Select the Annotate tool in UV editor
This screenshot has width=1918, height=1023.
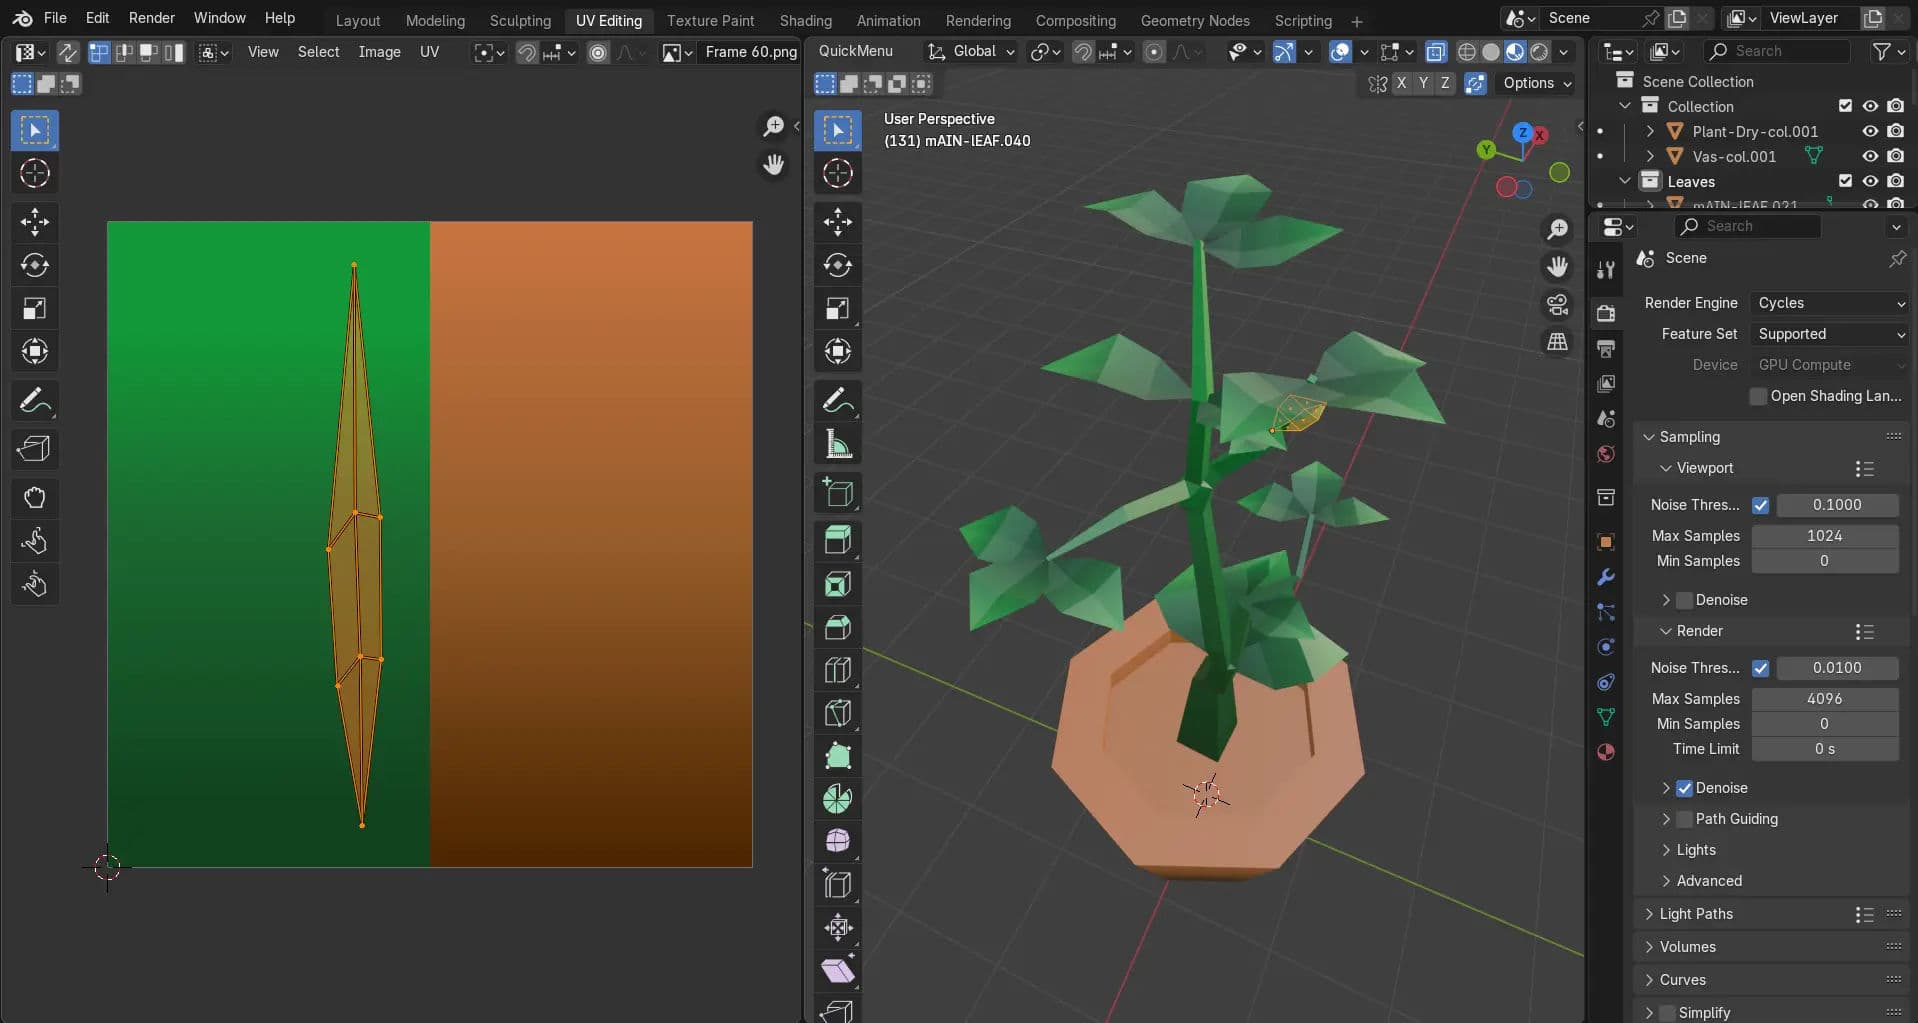tap(35, 401)
